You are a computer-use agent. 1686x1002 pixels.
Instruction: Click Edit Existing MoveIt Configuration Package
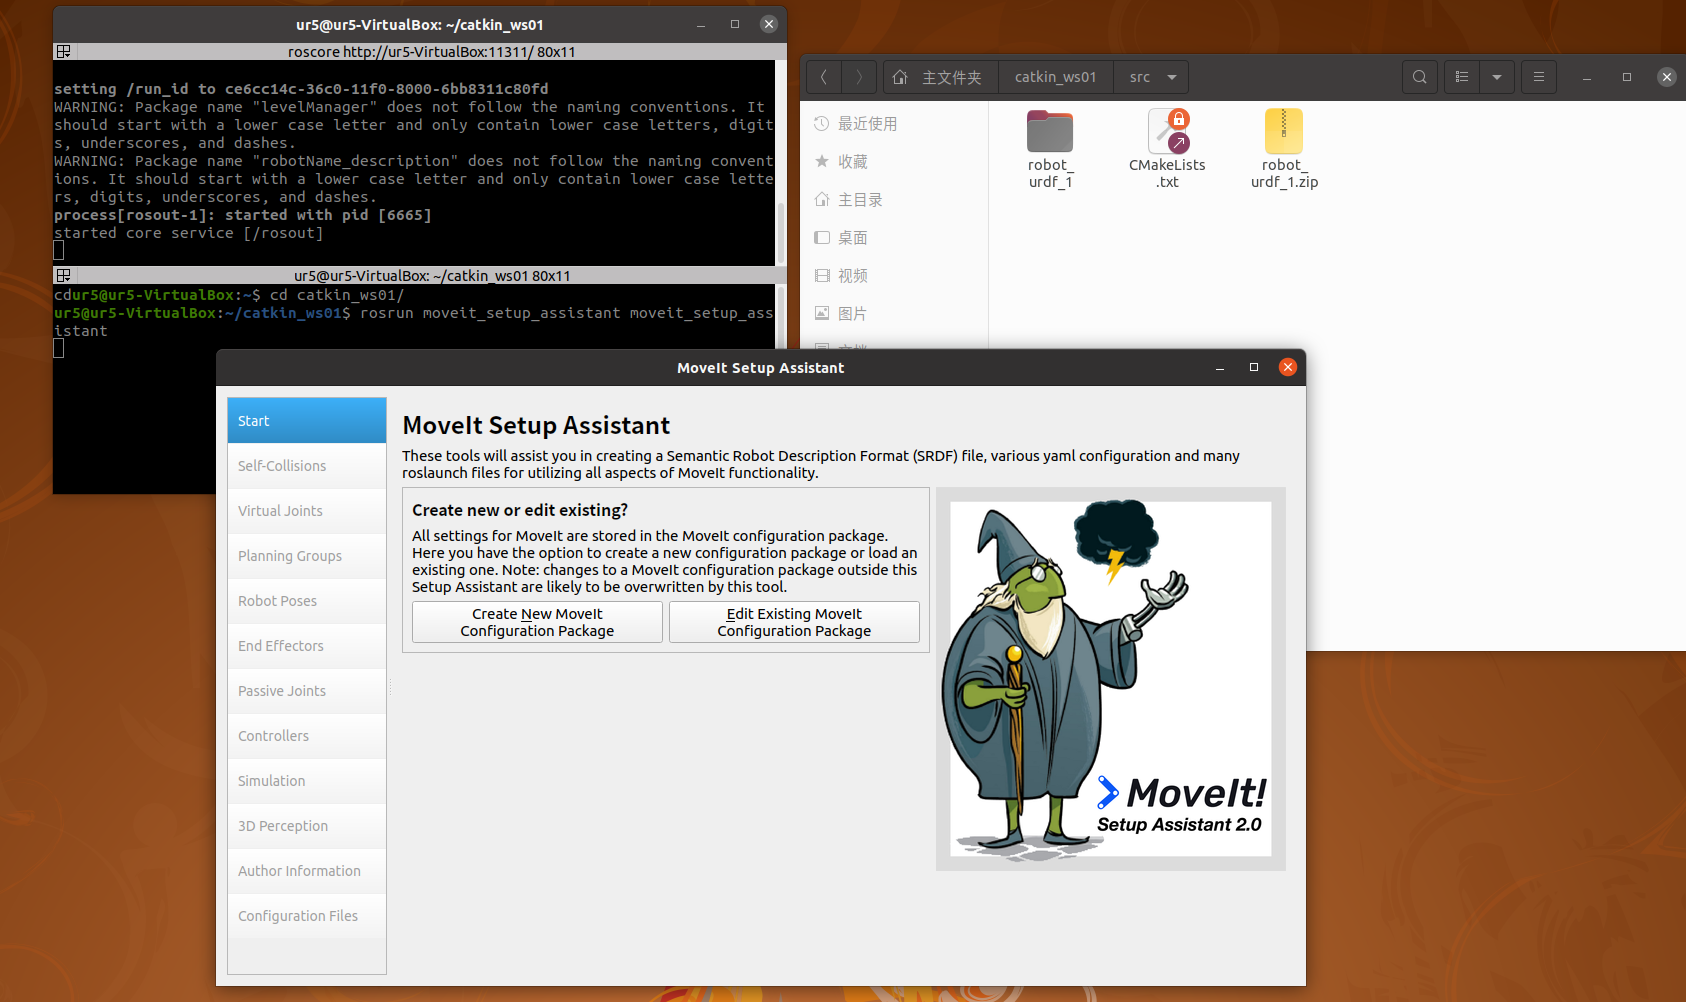click(x=794, y=622)
